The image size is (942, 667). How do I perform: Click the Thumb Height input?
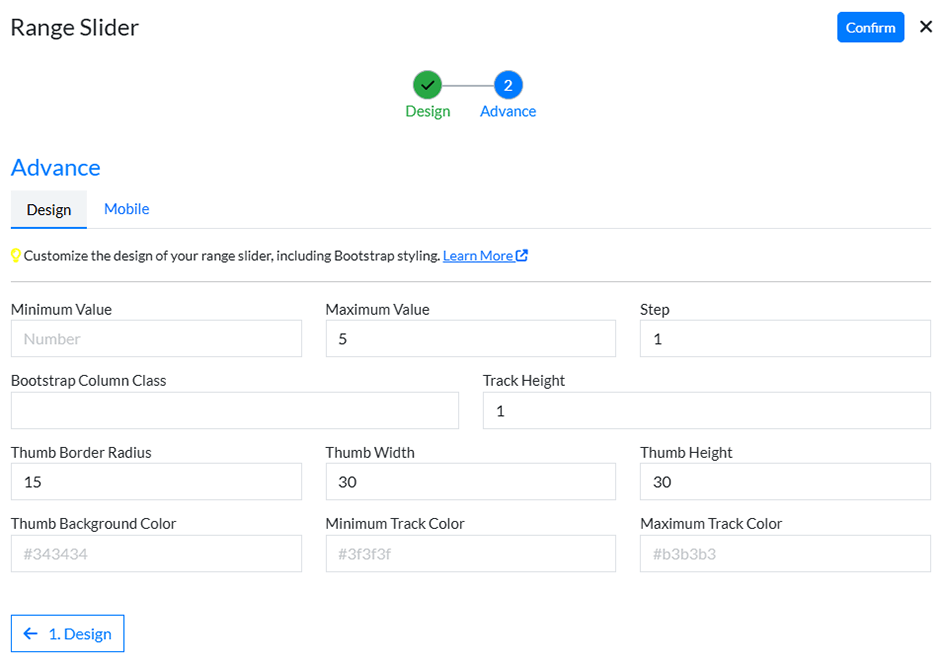785,482
